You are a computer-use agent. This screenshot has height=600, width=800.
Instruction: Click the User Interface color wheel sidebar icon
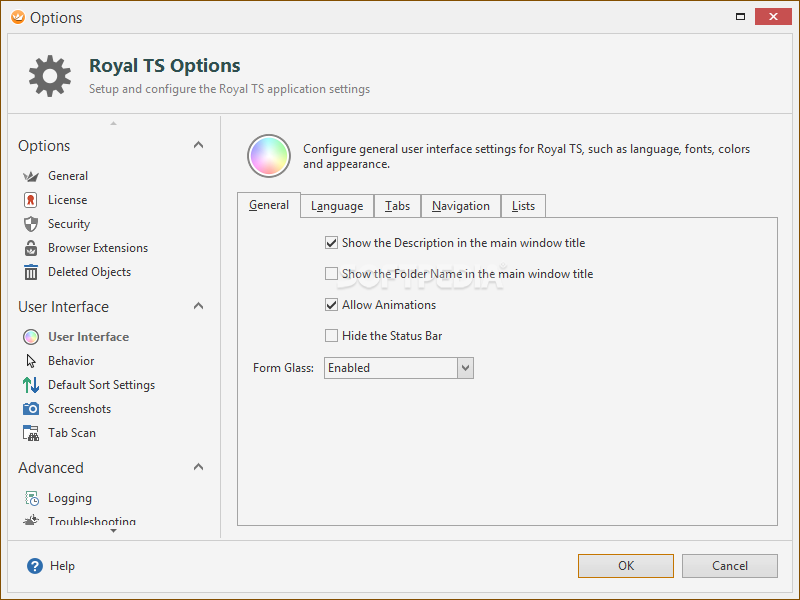tap(31, 337)
